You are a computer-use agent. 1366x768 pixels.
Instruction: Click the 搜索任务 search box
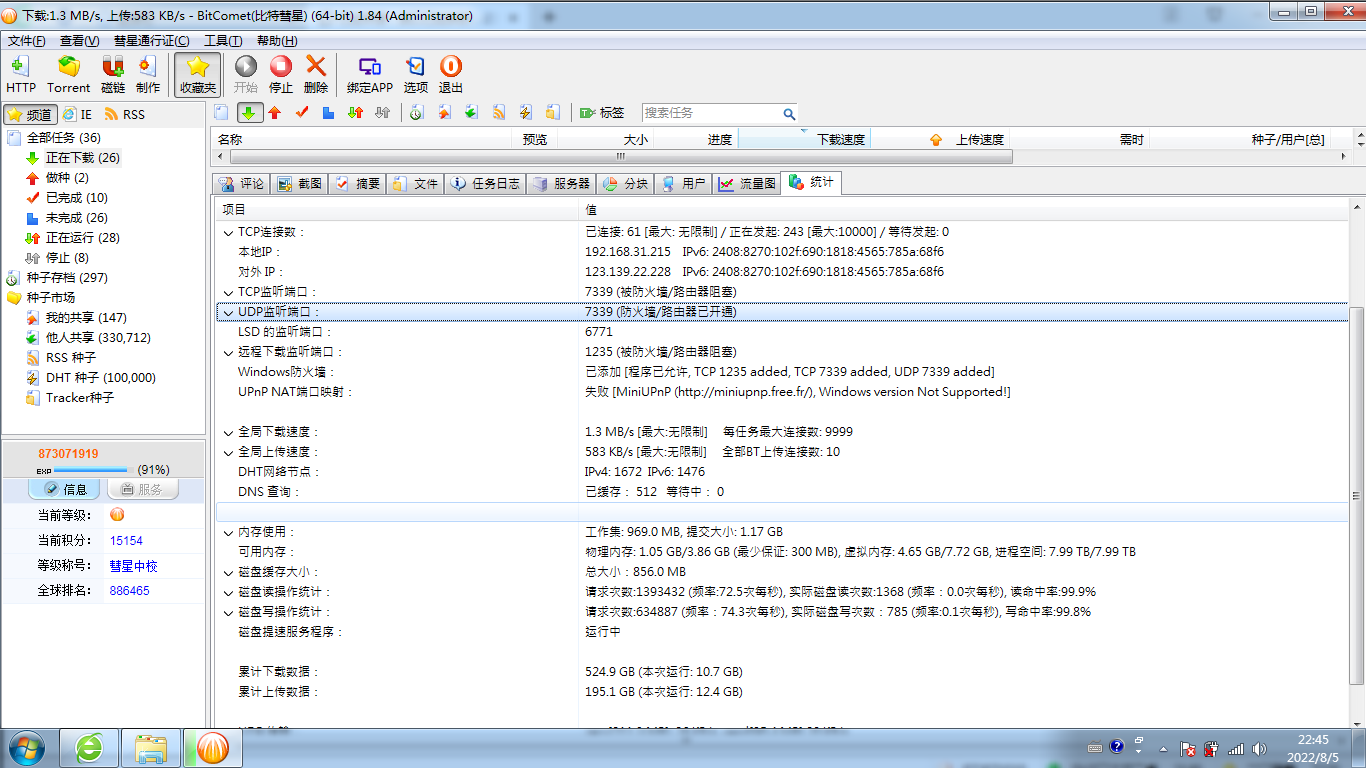tap(710, 113)
